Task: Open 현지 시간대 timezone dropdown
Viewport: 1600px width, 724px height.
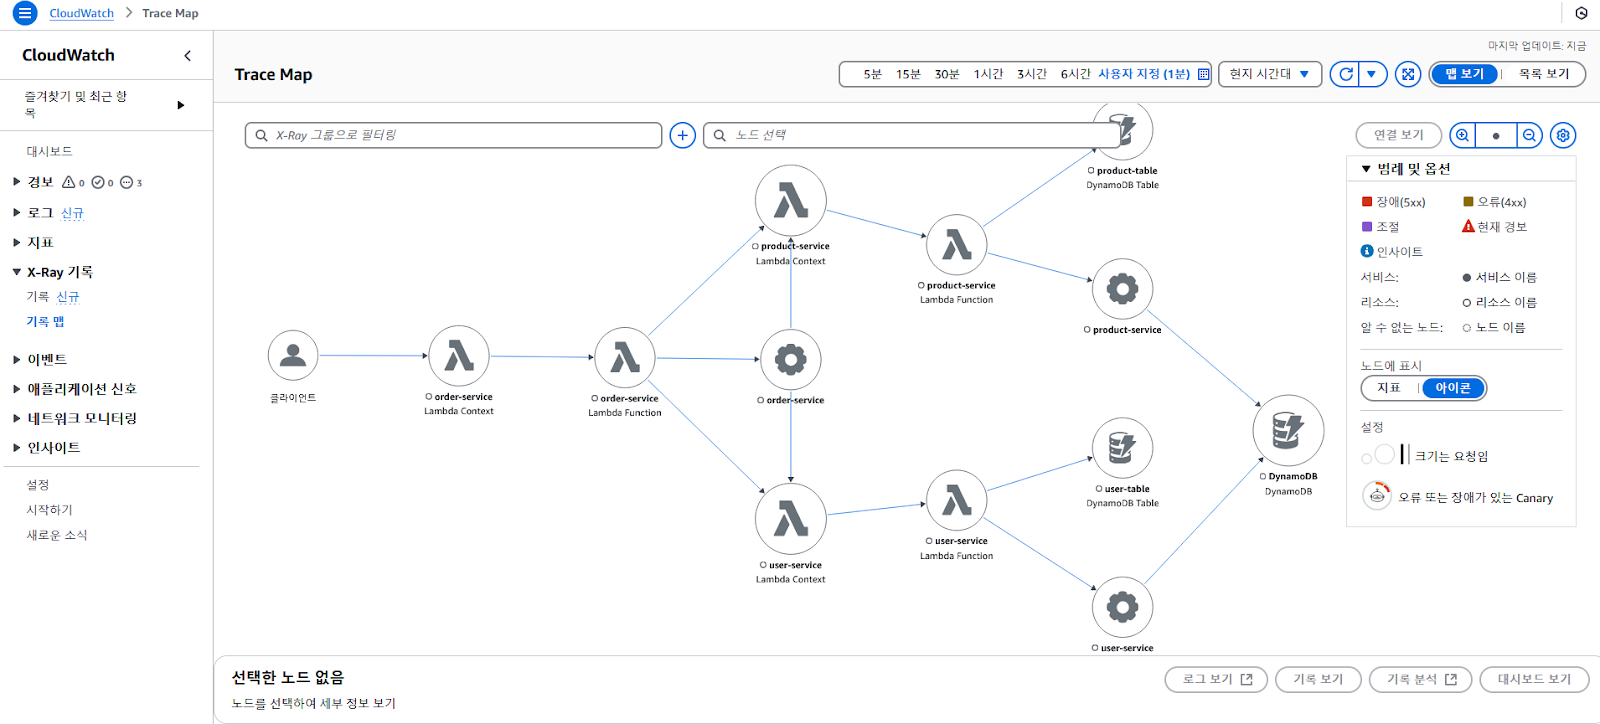Action: 1270,74
